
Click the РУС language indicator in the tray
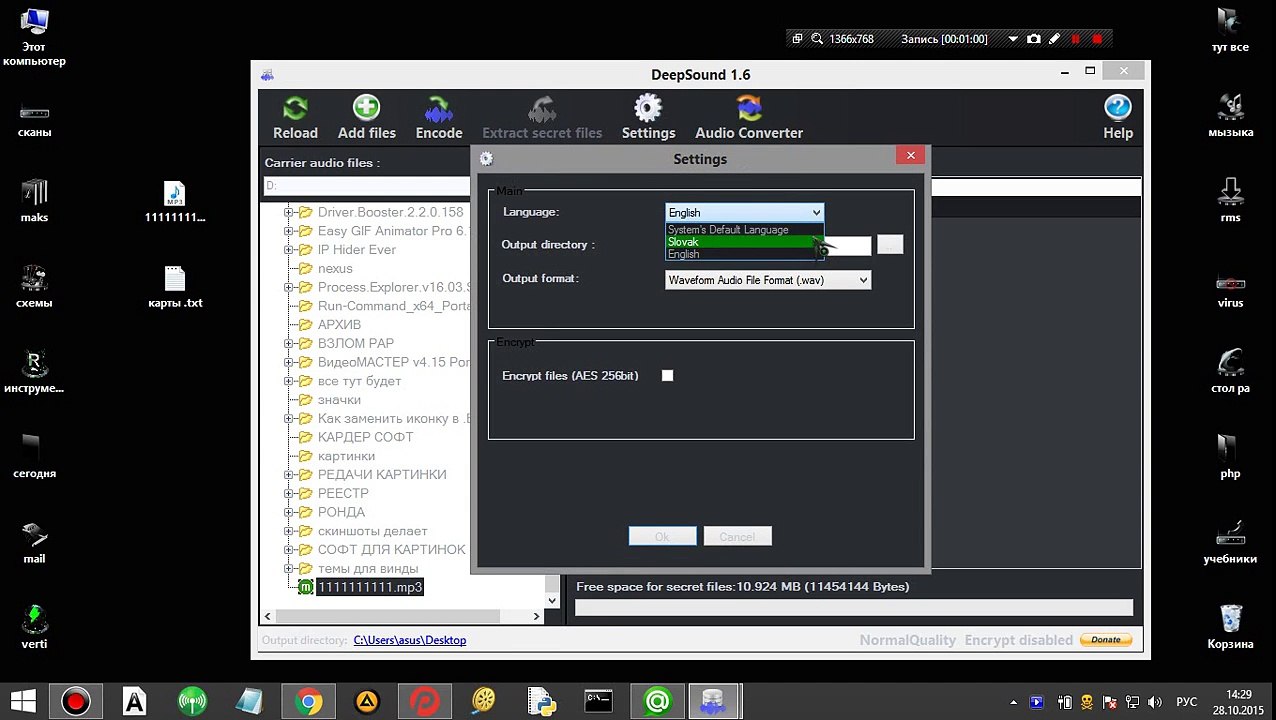1187,702
